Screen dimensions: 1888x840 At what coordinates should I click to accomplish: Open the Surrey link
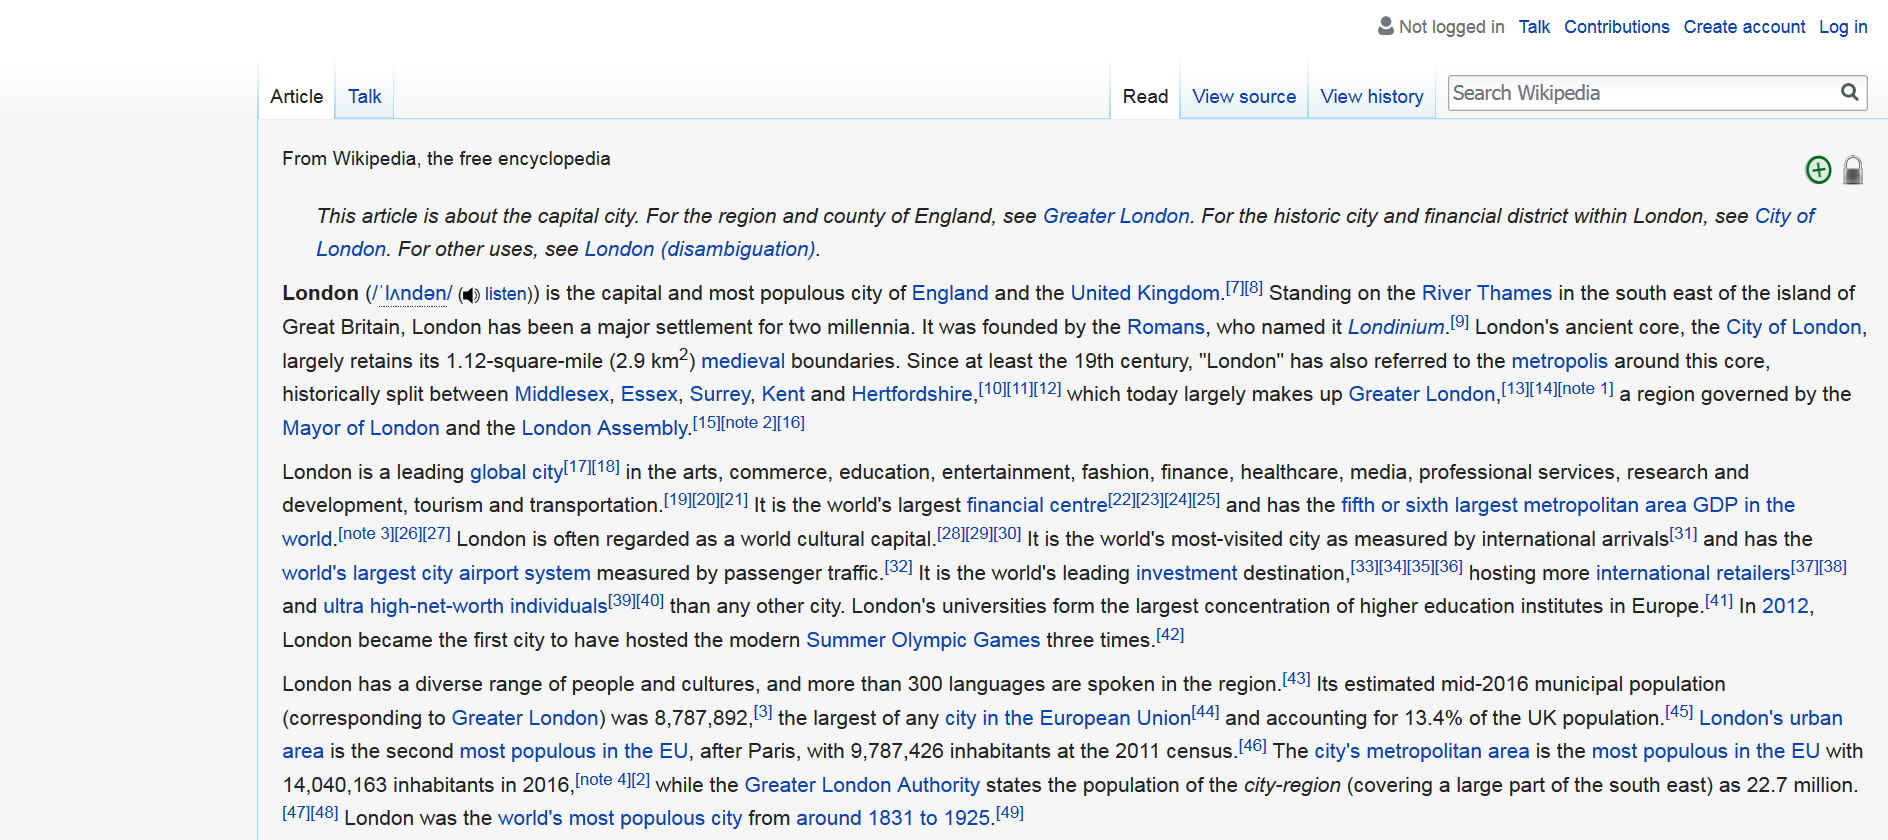719,394
